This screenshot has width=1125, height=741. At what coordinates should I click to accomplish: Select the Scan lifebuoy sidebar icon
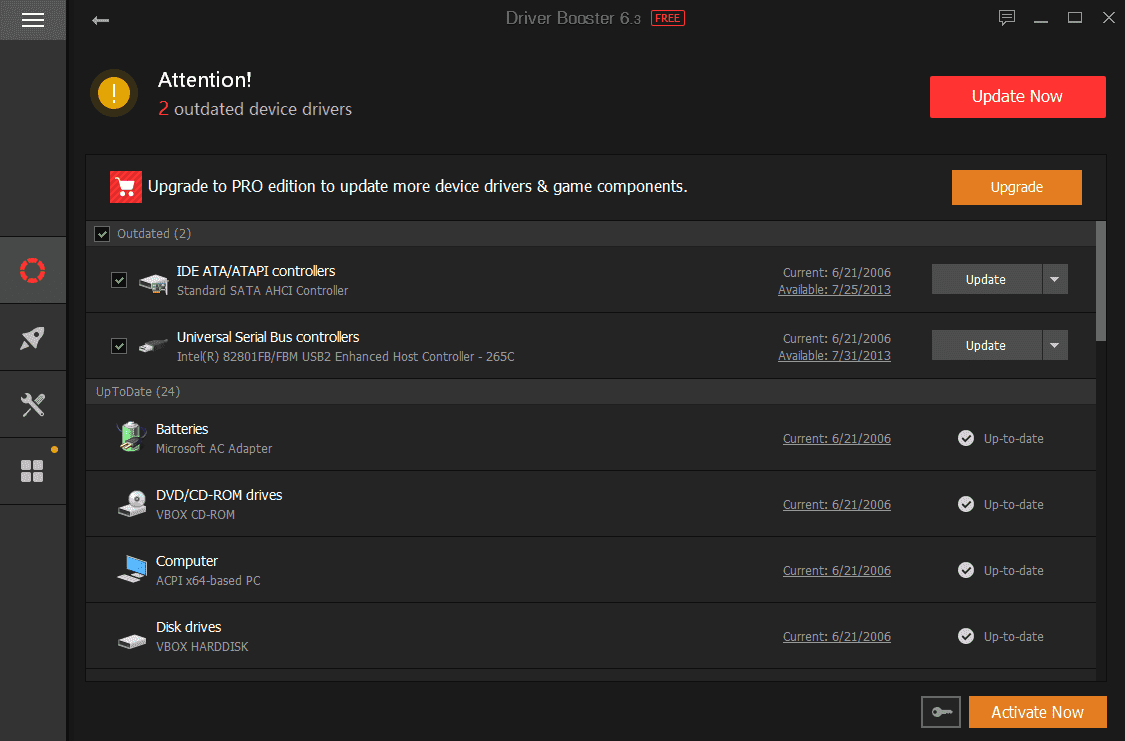[x=32, y=270]
